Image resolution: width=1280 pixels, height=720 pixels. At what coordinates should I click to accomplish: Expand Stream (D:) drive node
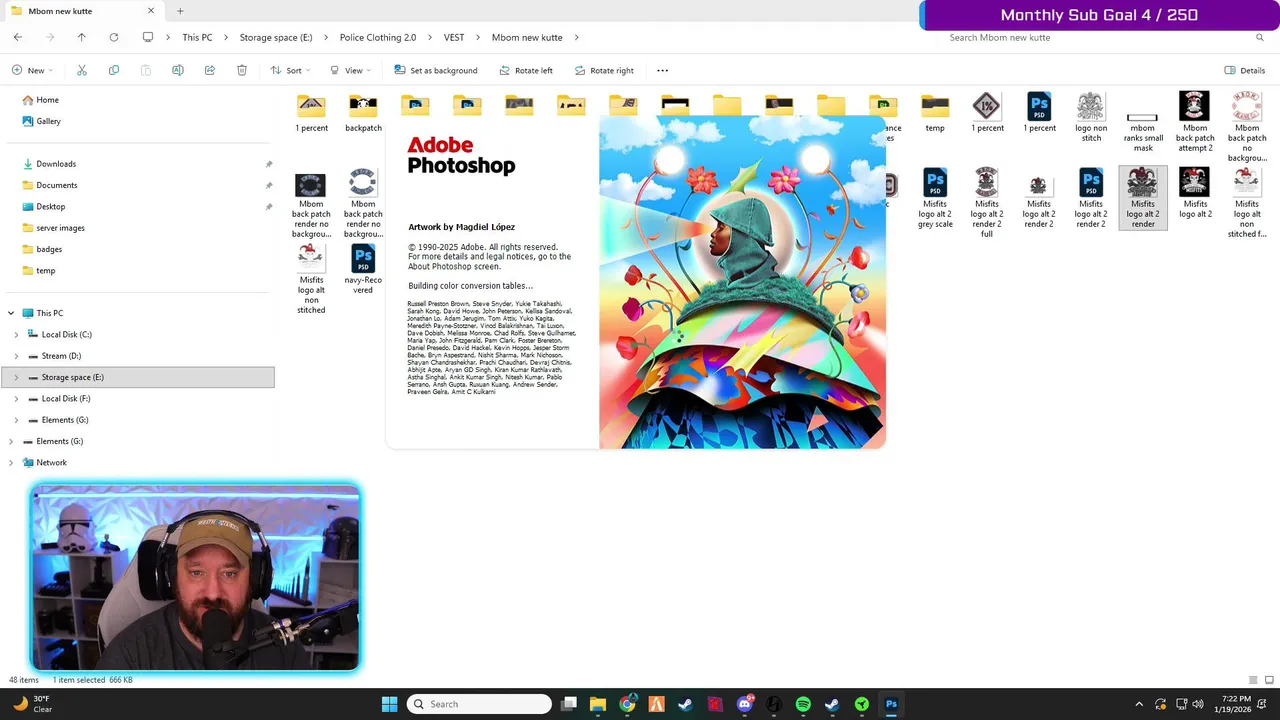pyautogui.click(x=16, y=356)
